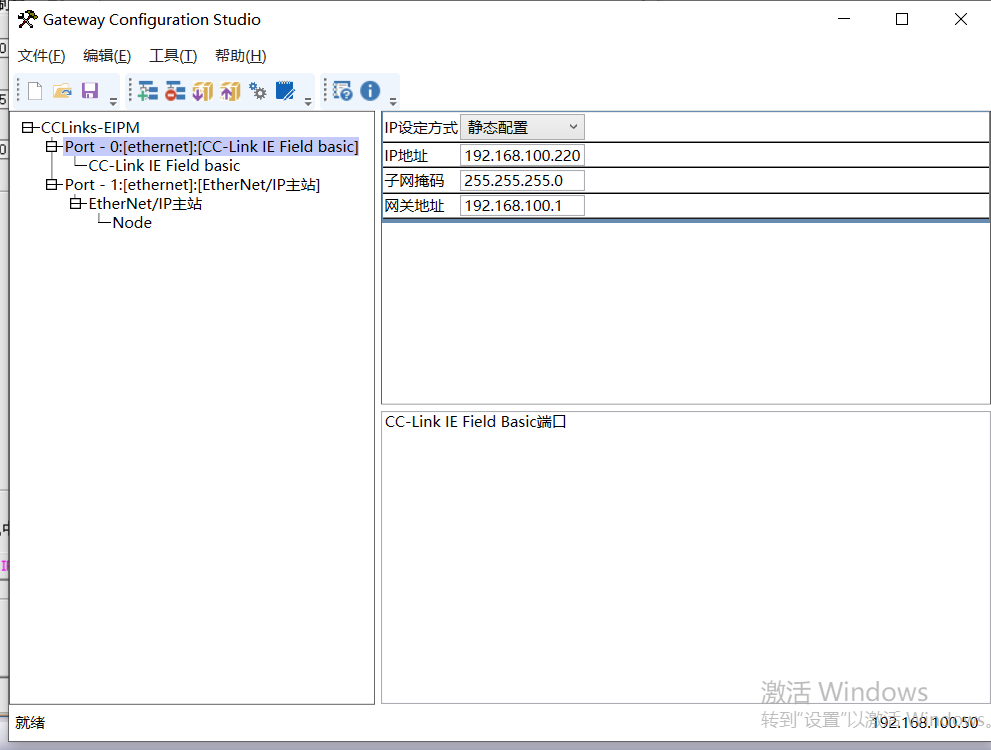The image size is (991, 750).
Task: Click the IP设定方式 label
Action: click(x=421, y=128)
